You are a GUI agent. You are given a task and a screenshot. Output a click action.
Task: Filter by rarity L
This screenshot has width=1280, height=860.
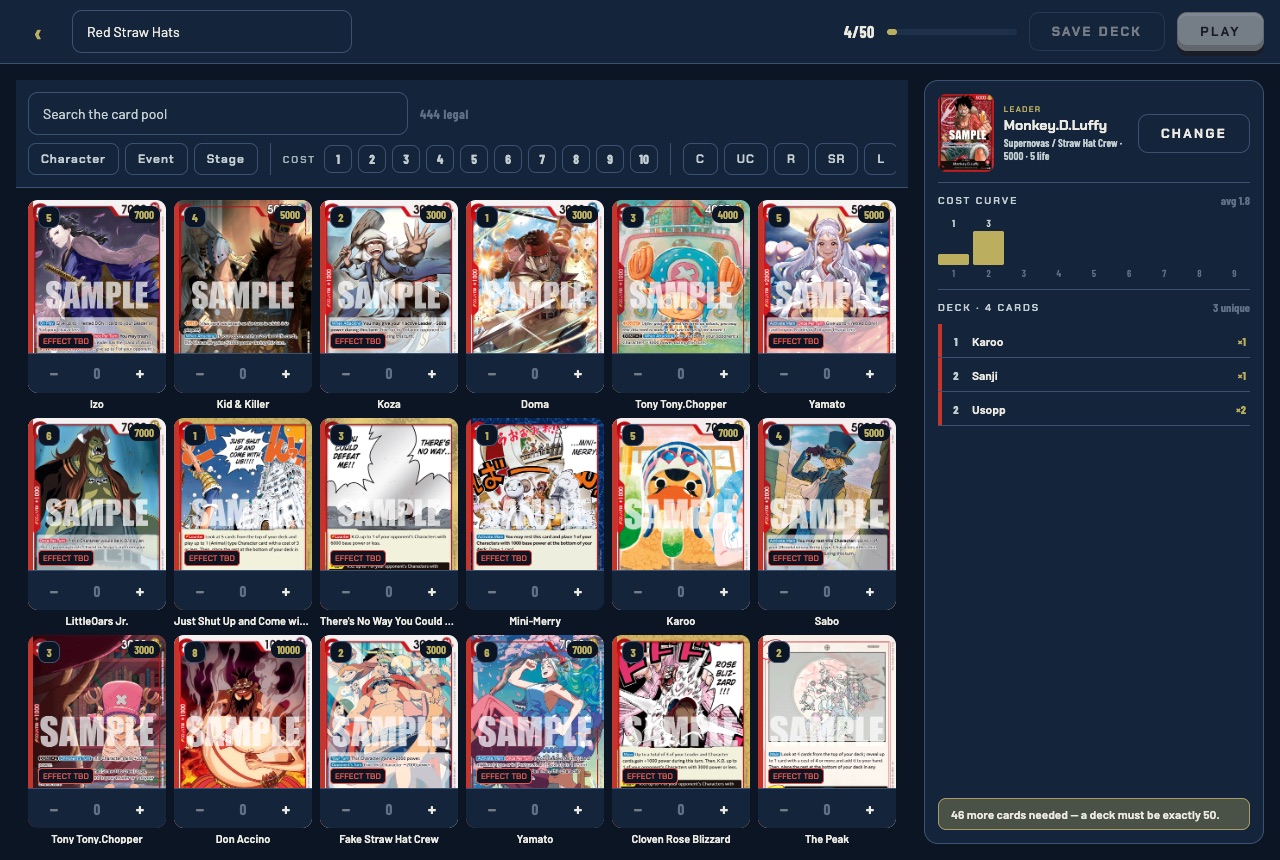880,159
